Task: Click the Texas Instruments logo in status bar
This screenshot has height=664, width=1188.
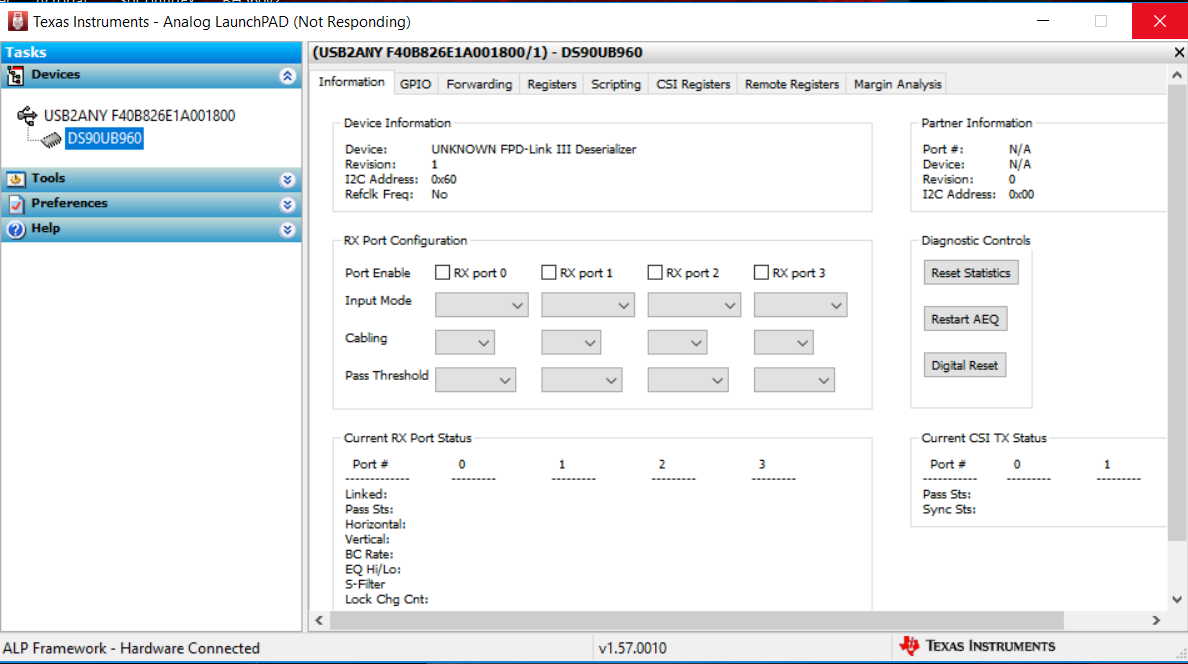Action: [x=910, y=646]
